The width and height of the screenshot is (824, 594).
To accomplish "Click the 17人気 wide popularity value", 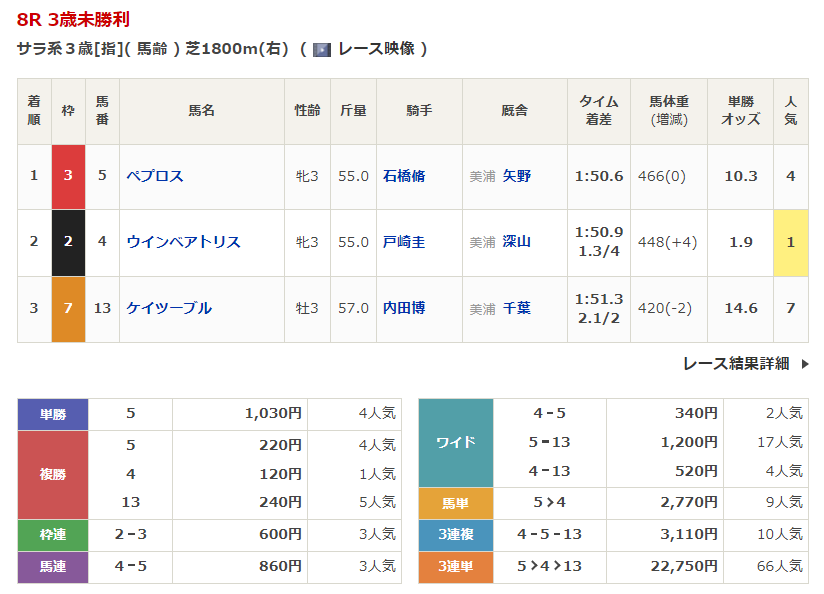I will point(780,443).
